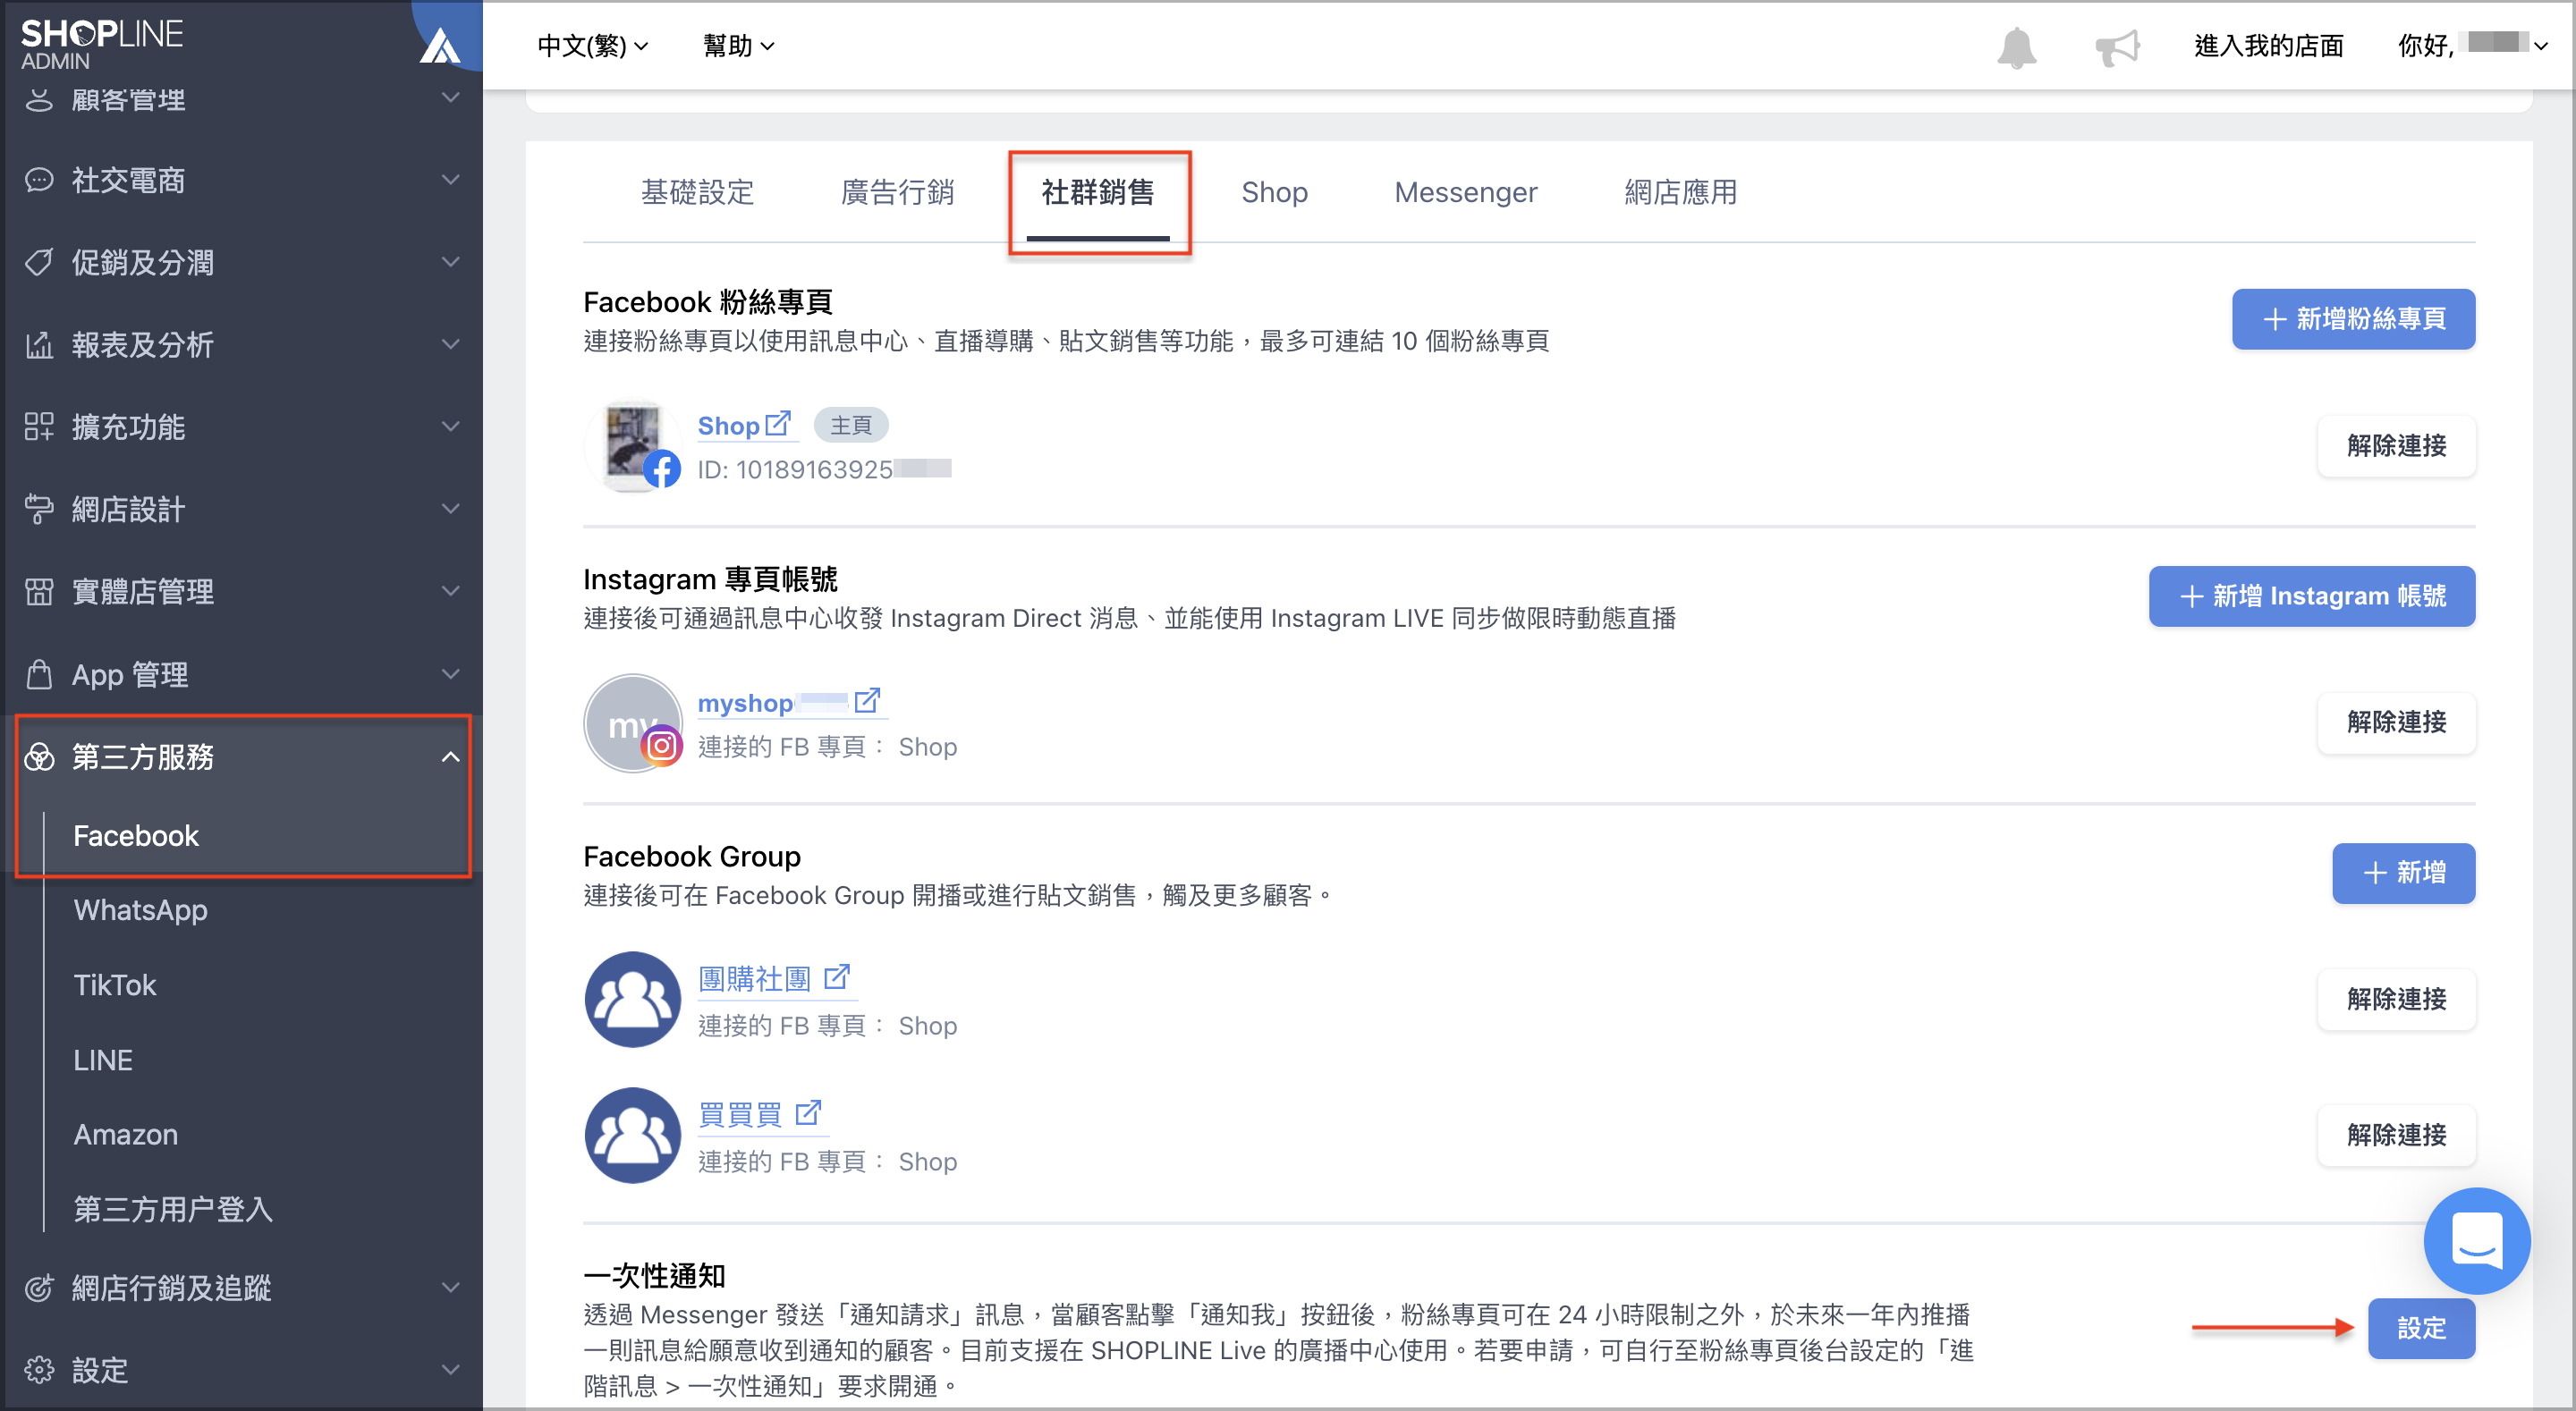This screenshot has height=1411, width=2576.
Task: Click 新增 button for Facebook Group
Action: click(2403, 873)
